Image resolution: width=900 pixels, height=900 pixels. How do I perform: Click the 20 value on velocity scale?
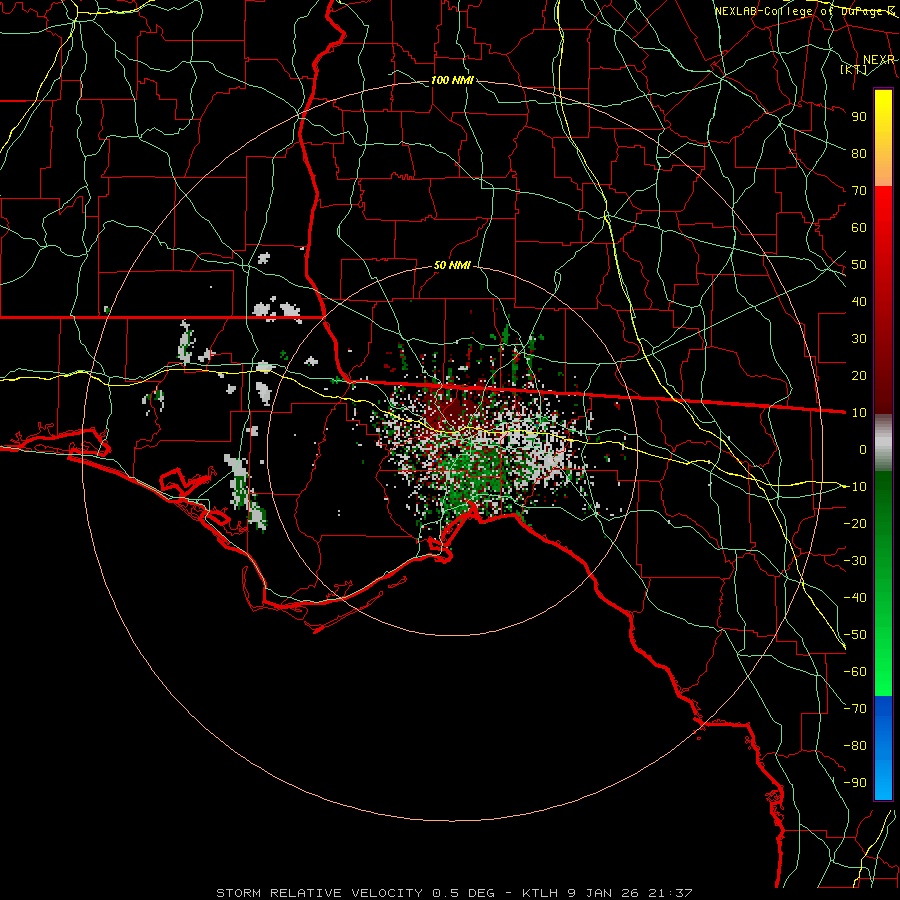(x=859, y=375)
